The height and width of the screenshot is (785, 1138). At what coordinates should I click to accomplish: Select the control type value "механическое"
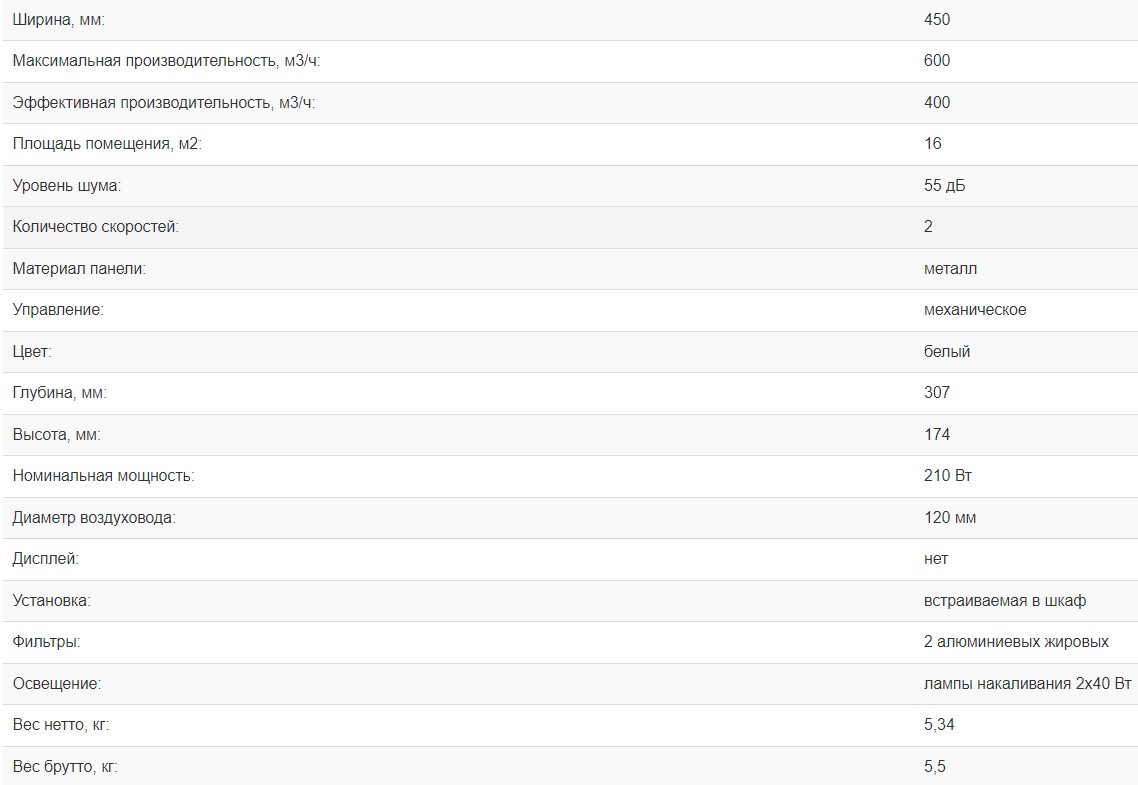[x=975, y=310]
